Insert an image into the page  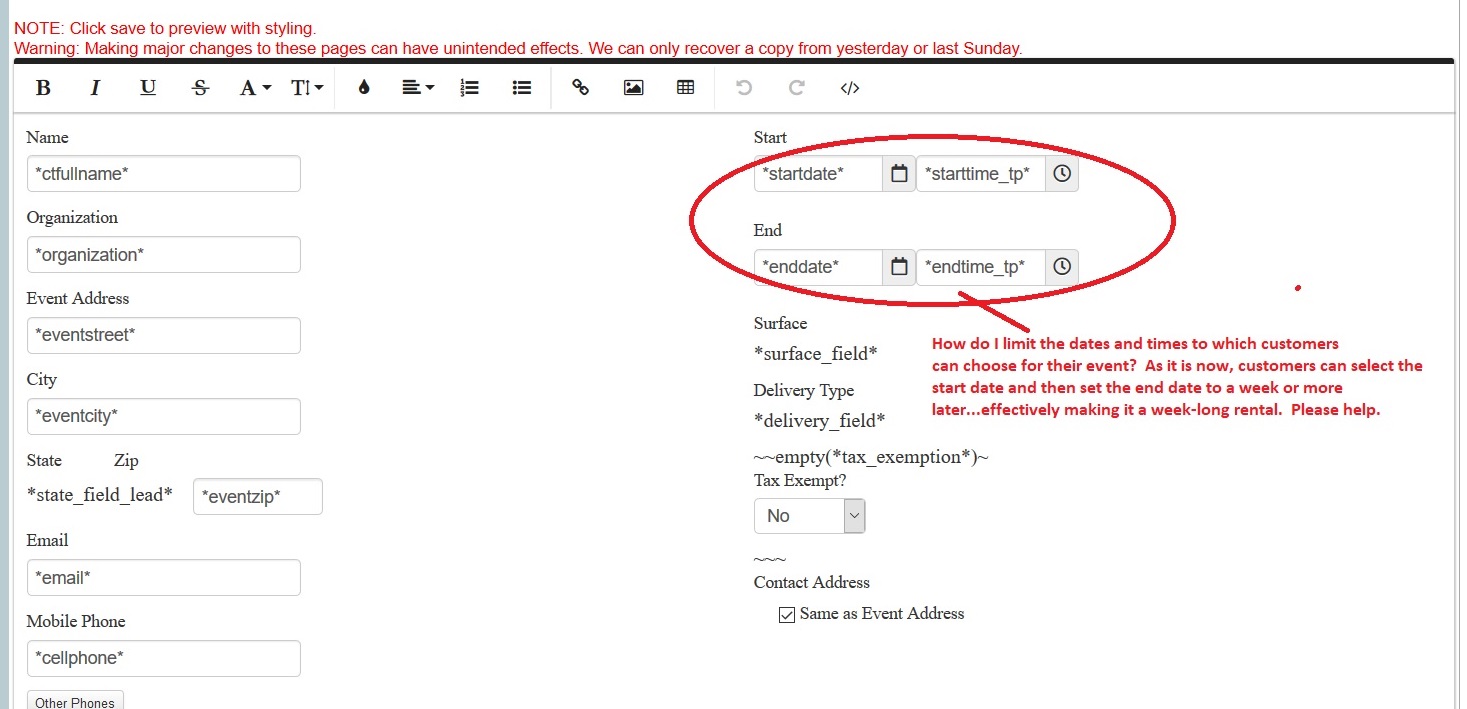pyautogui.click(x=633, y=88)
